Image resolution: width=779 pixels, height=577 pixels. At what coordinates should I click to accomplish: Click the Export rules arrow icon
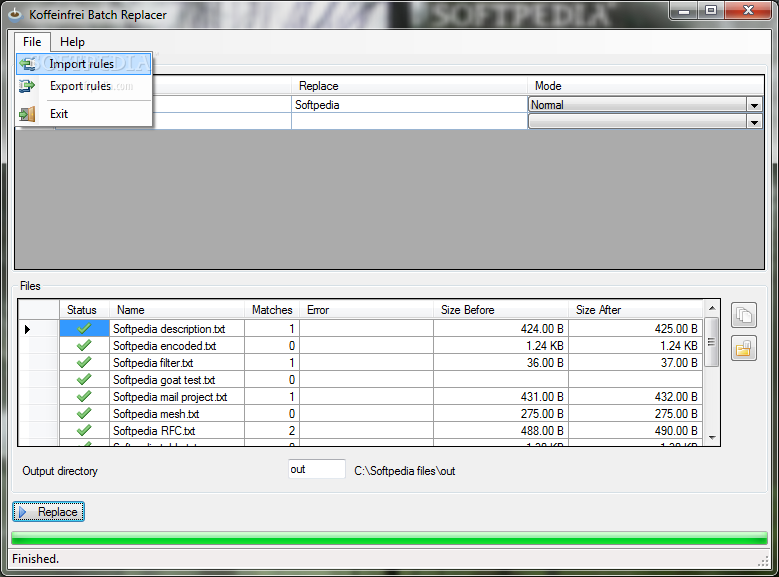(x=27, y=86)
